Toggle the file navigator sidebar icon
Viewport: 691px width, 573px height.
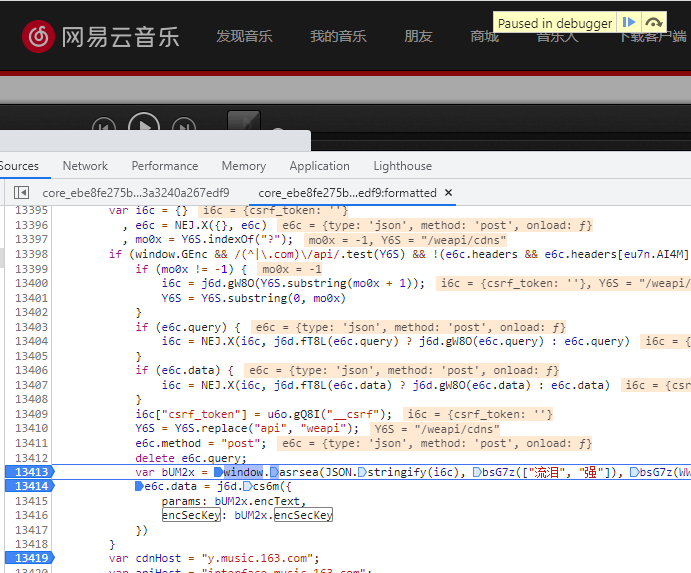(x=21, y=193)
